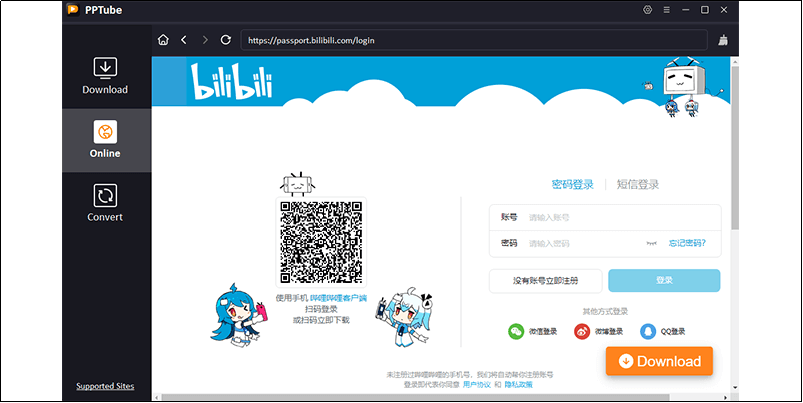Click the TV mascot in banner
This screenshot has height=403, width=803.
click(x=683, y=82)
